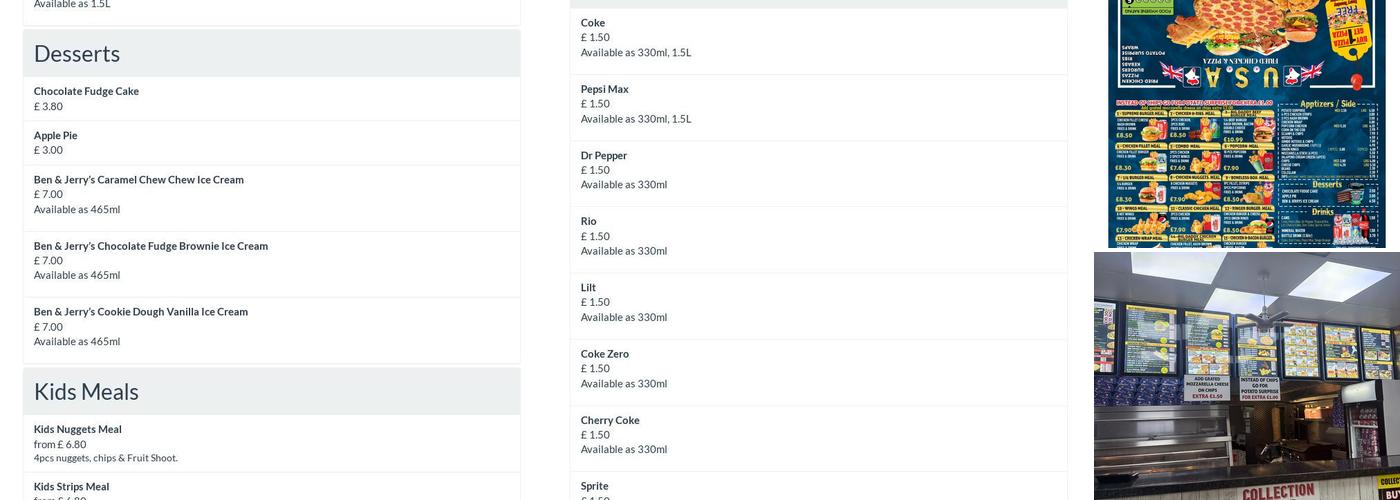
Task: Open the shop interior ceiling fan photo
Action: [1246, 315]
